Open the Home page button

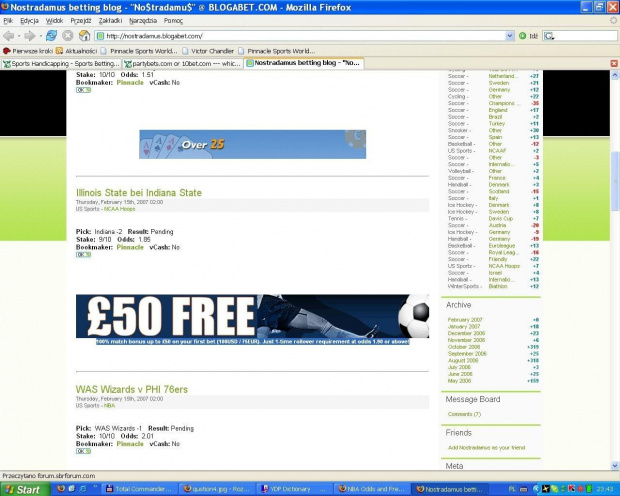tap(84, 36)
